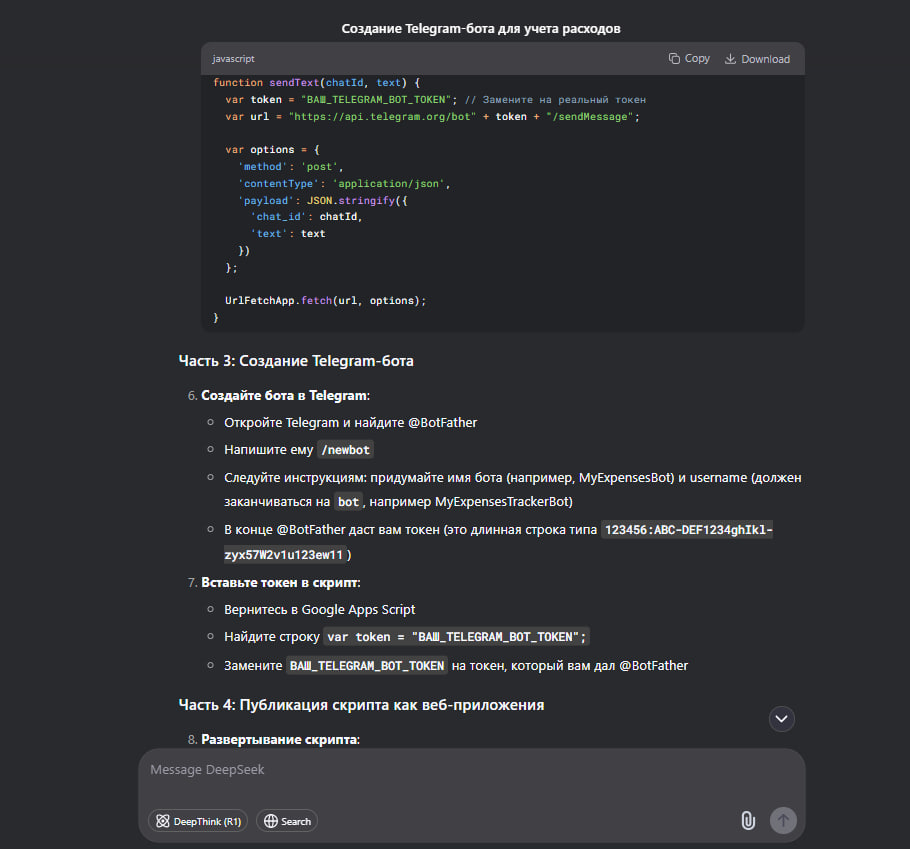The image size is (910, 849).
Task: Click the chat title about the Telegram-бота для учета расходов
Action: 481,28
